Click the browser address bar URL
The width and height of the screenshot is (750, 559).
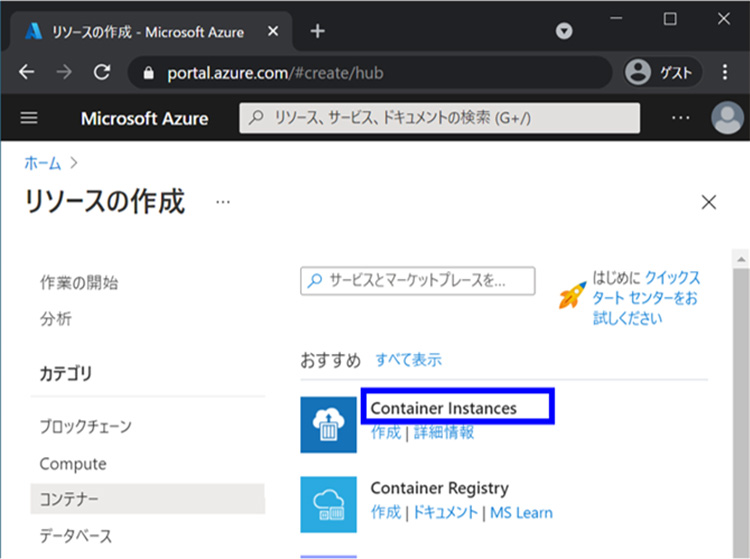tap(275, 73)
